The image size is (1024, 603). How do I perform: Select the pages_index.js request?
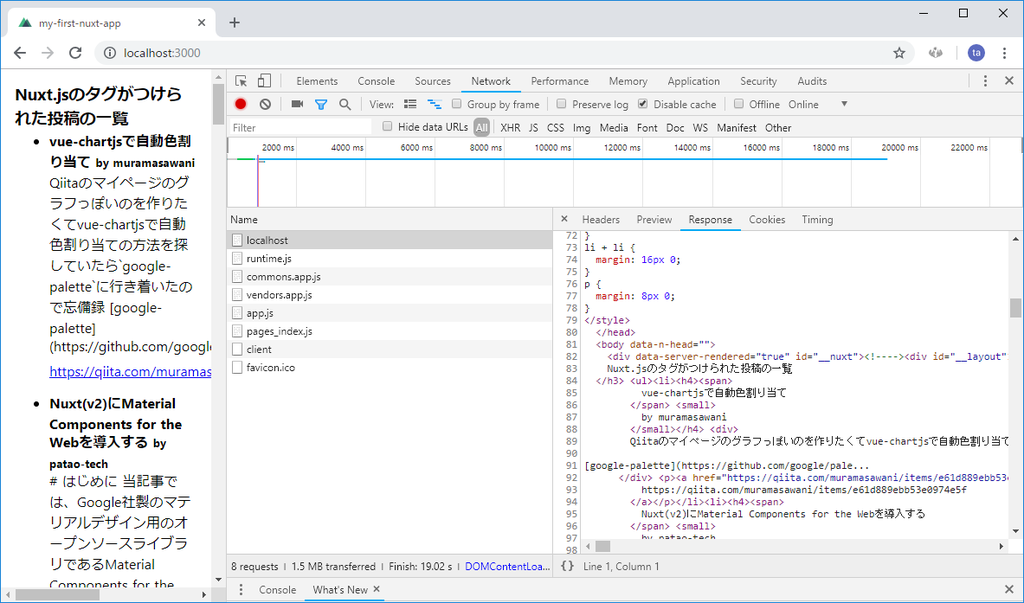(x=390, y=331)
